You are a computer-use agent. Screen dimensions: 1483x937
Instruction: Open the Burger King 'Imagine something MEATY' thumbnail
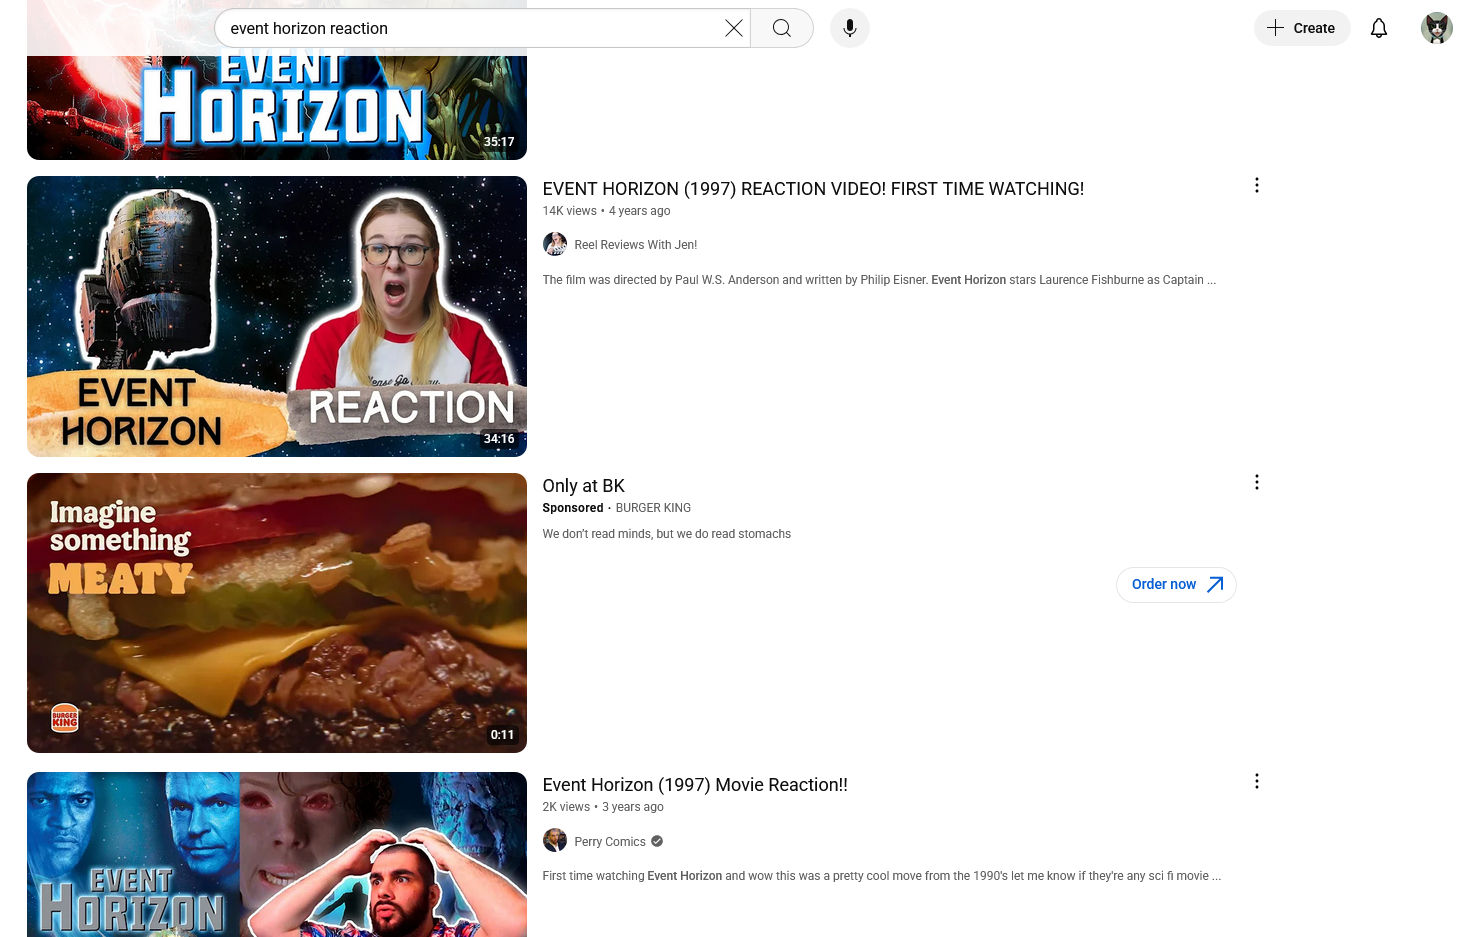click(277, 613)
